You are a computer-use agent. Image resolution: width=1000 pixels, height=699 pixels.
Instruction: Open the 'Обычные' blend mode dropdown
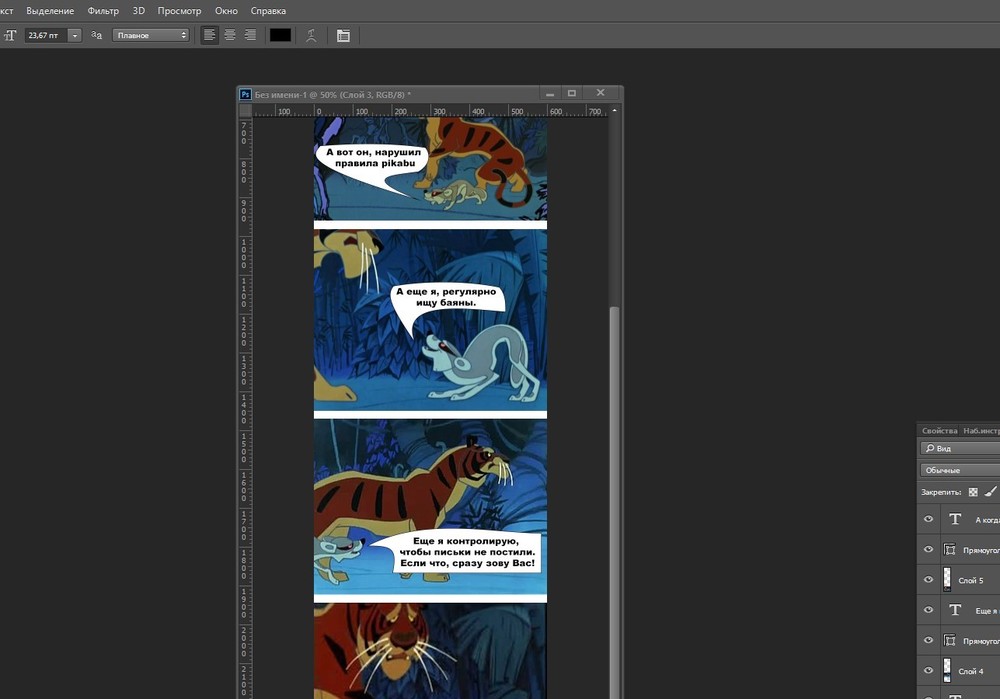point(960,470)
